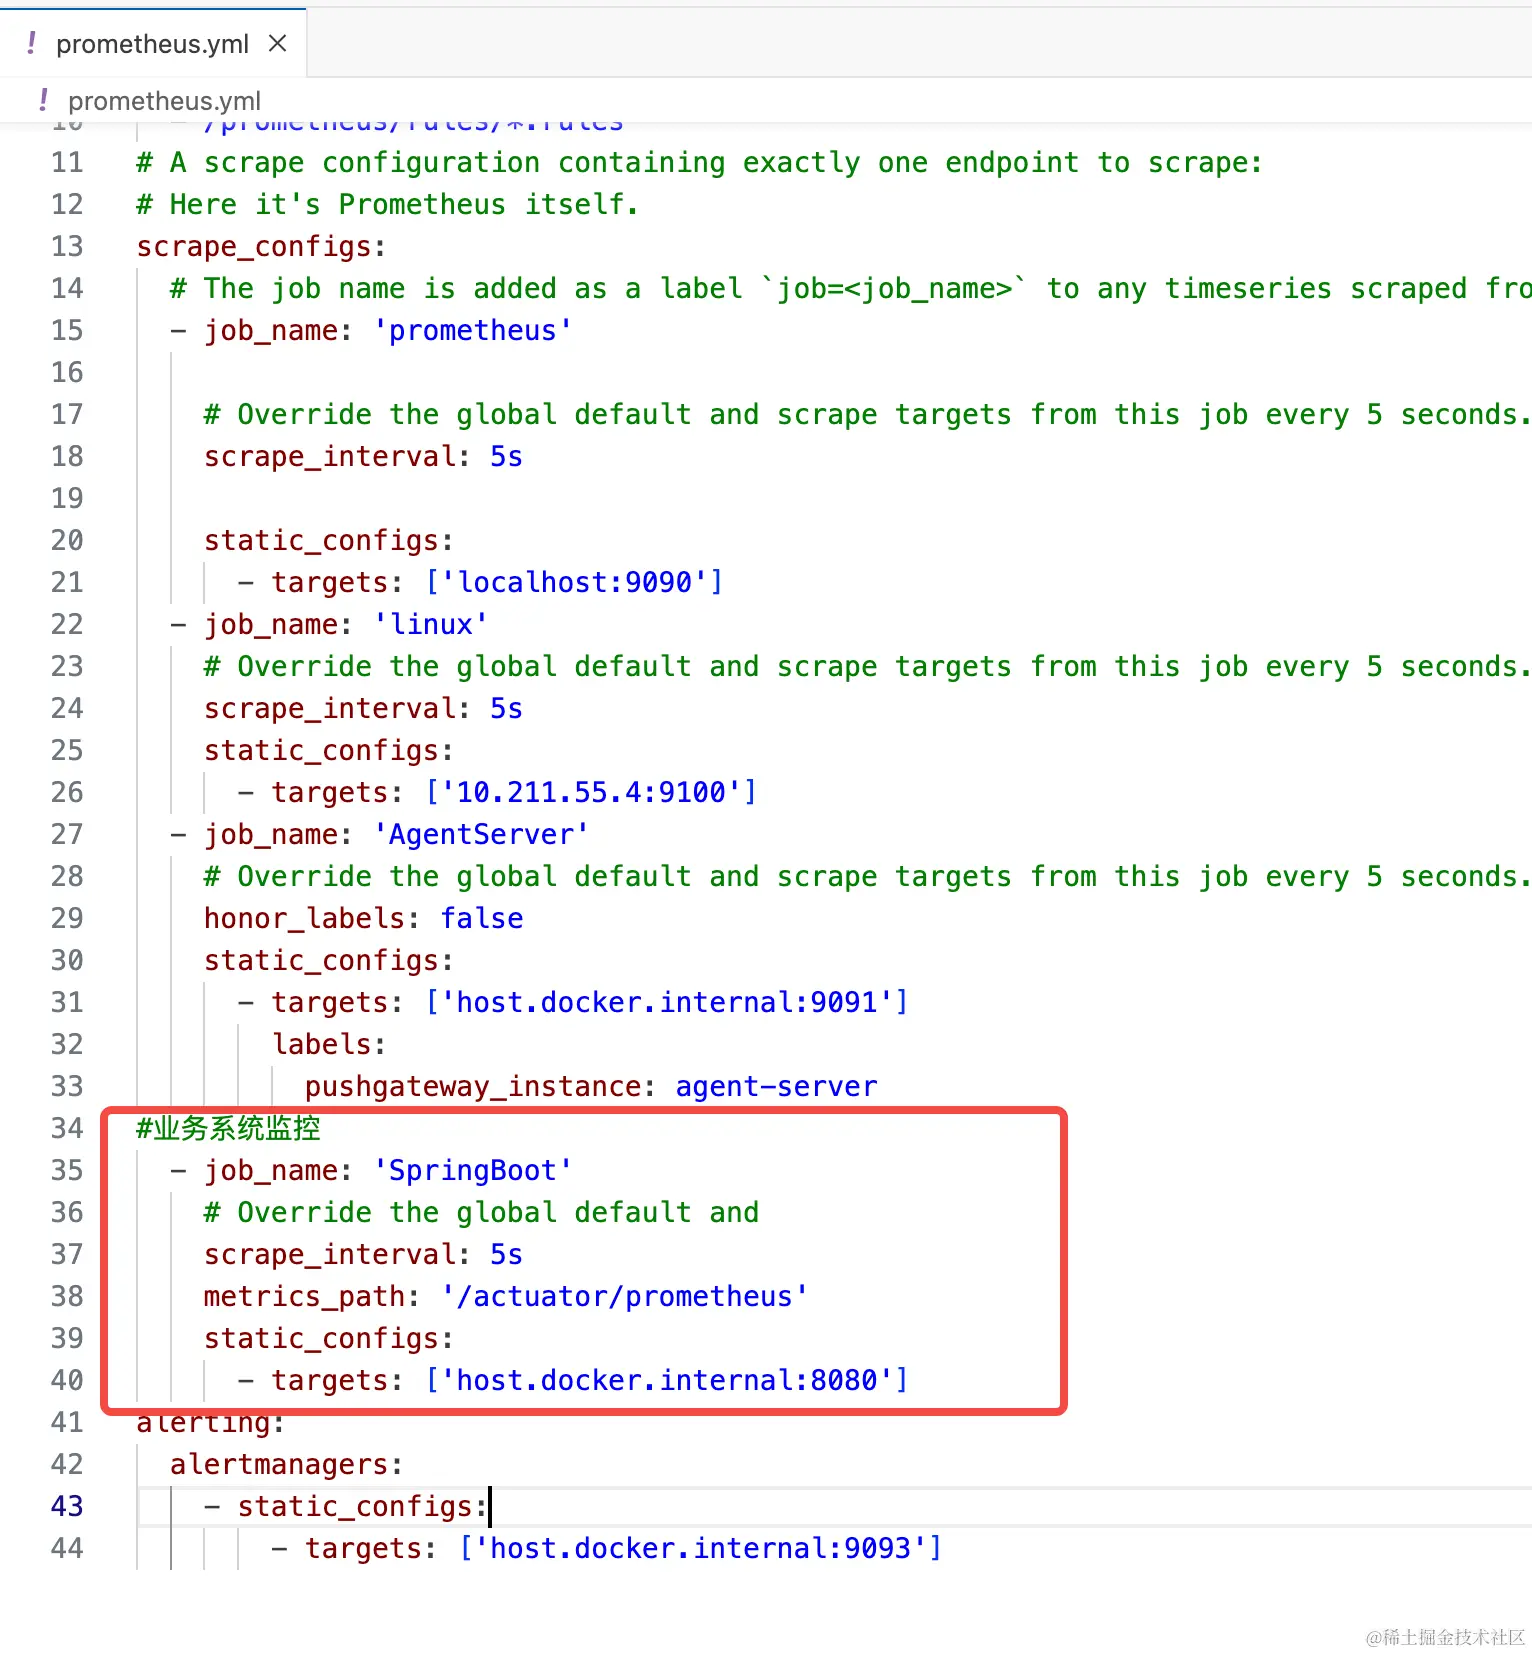Close the prometheus.yml tab
Screen dimensions: 1532x1654
pyautogui.click(x=278, y=44)
